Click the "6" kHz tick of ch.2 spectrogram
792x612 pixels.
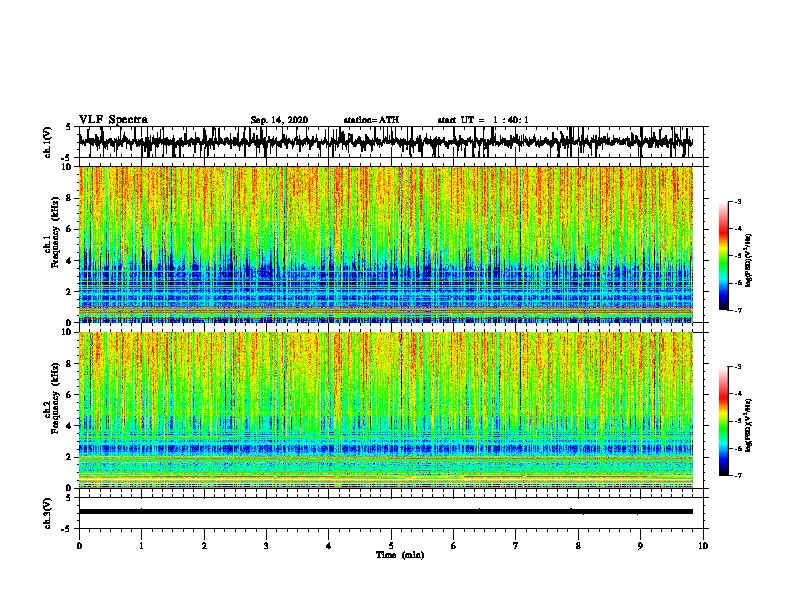(69, 395)
